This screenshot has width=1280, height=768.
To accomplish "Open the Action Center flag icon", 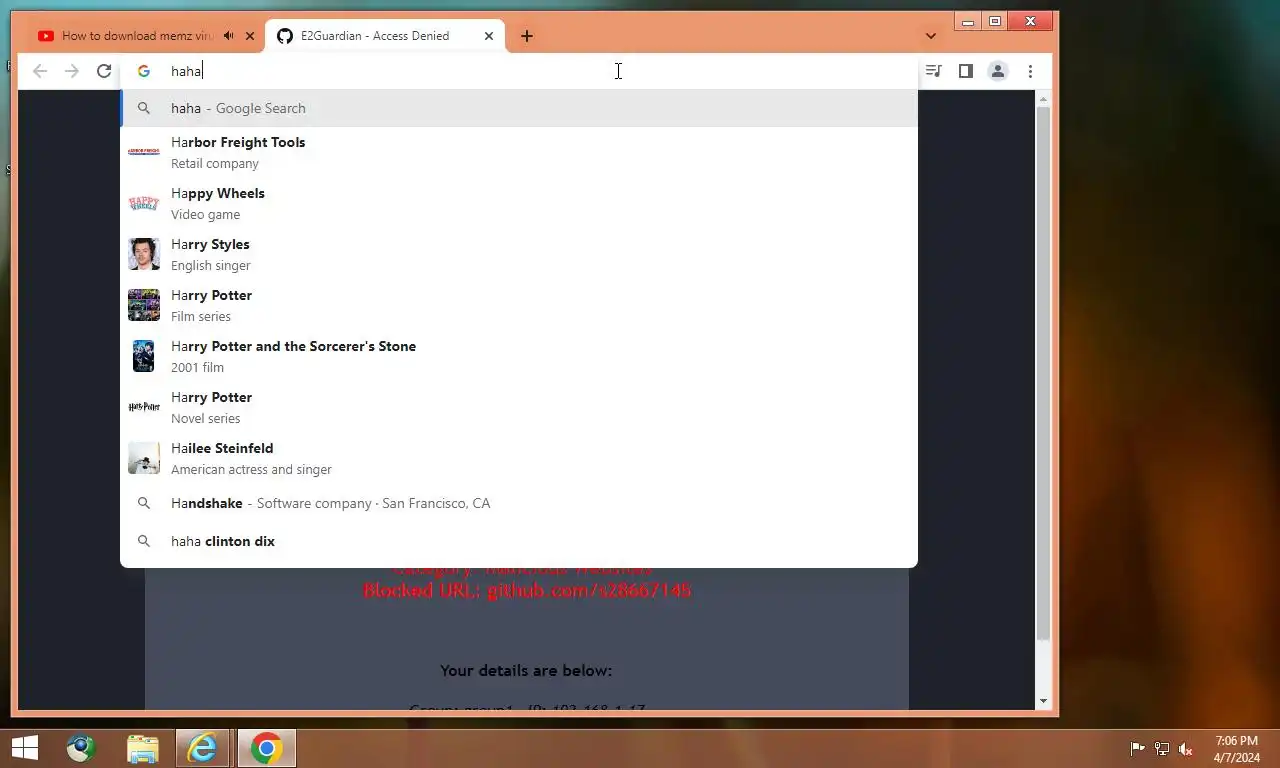I will pyautogui.click(x=1138, y=748).
